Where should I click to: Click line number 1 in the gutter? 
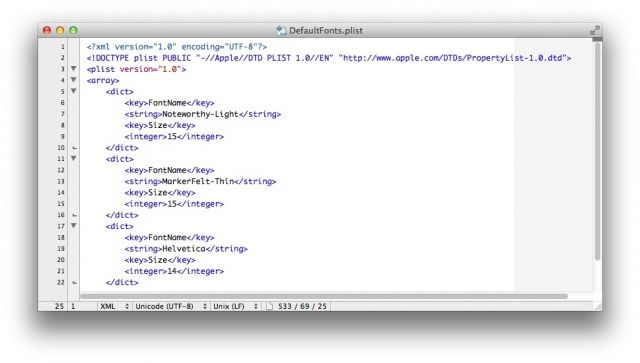[63, 47]
